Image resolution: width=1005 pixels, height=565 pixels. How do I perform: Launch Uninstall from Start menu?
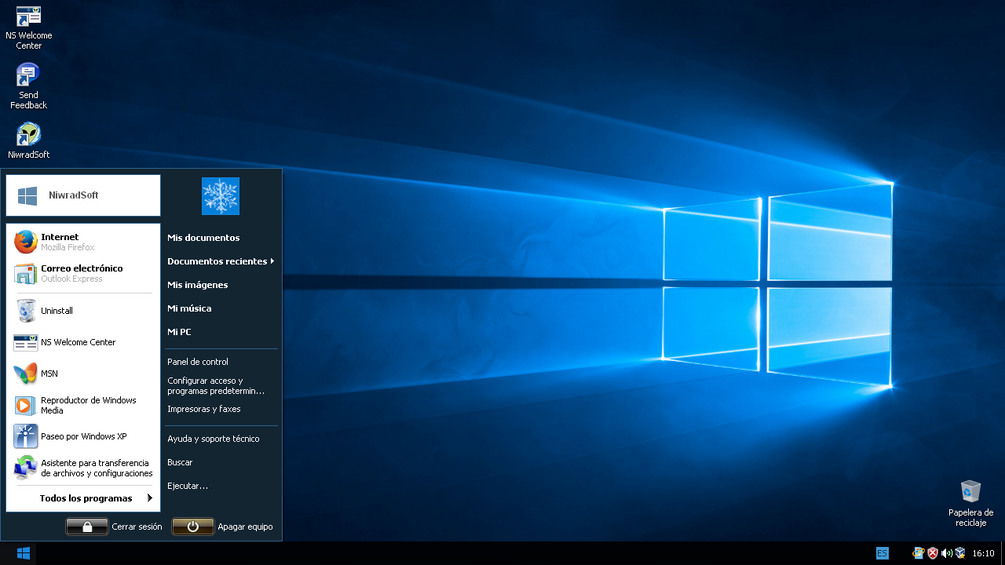point(82,311)
